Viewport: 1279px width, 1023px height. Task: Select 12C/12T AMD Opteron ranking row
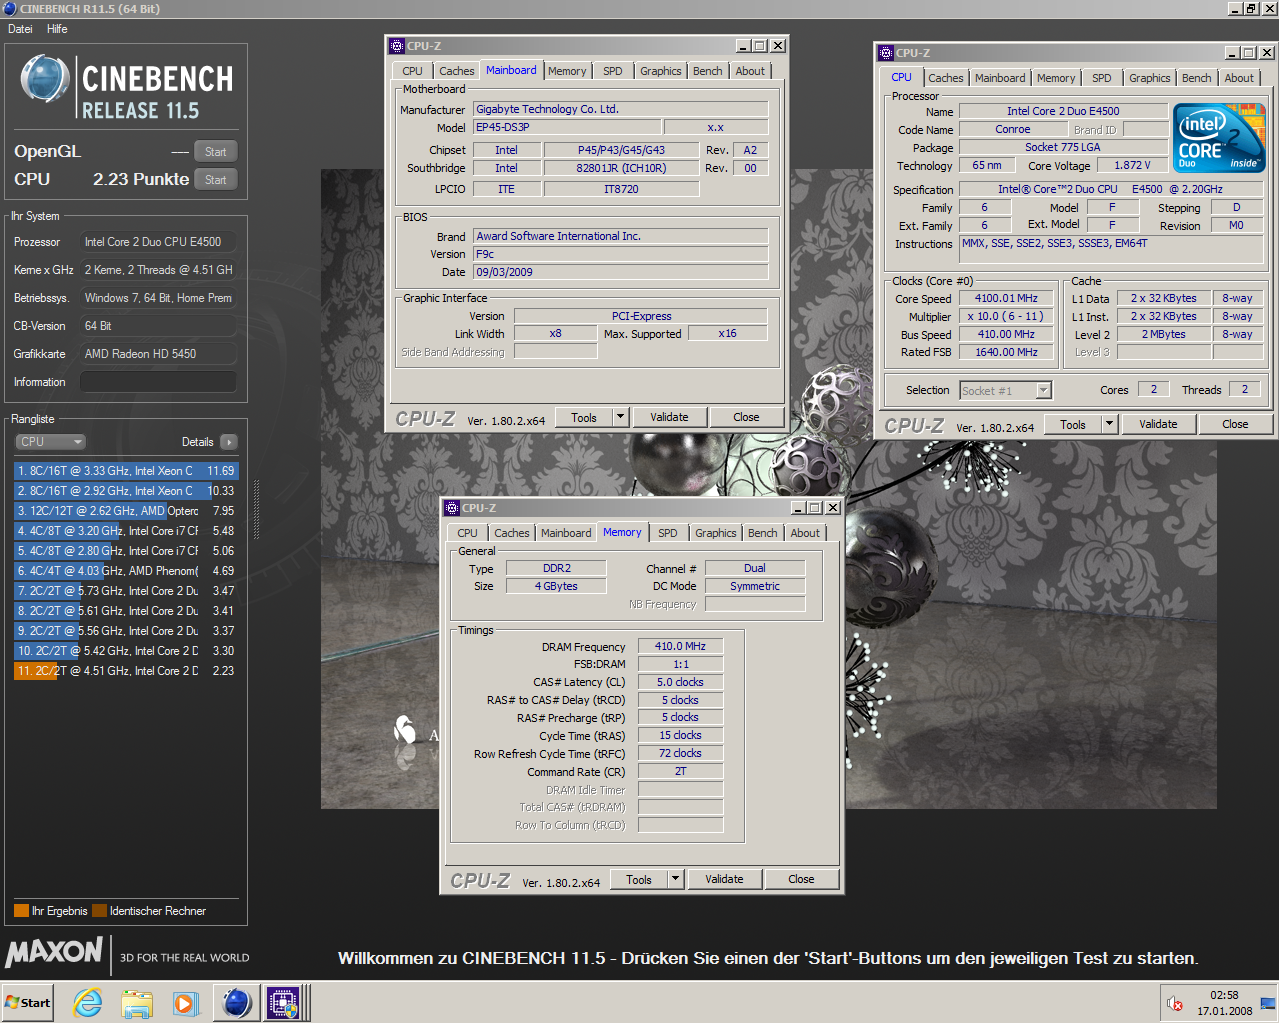click(126, 511)
